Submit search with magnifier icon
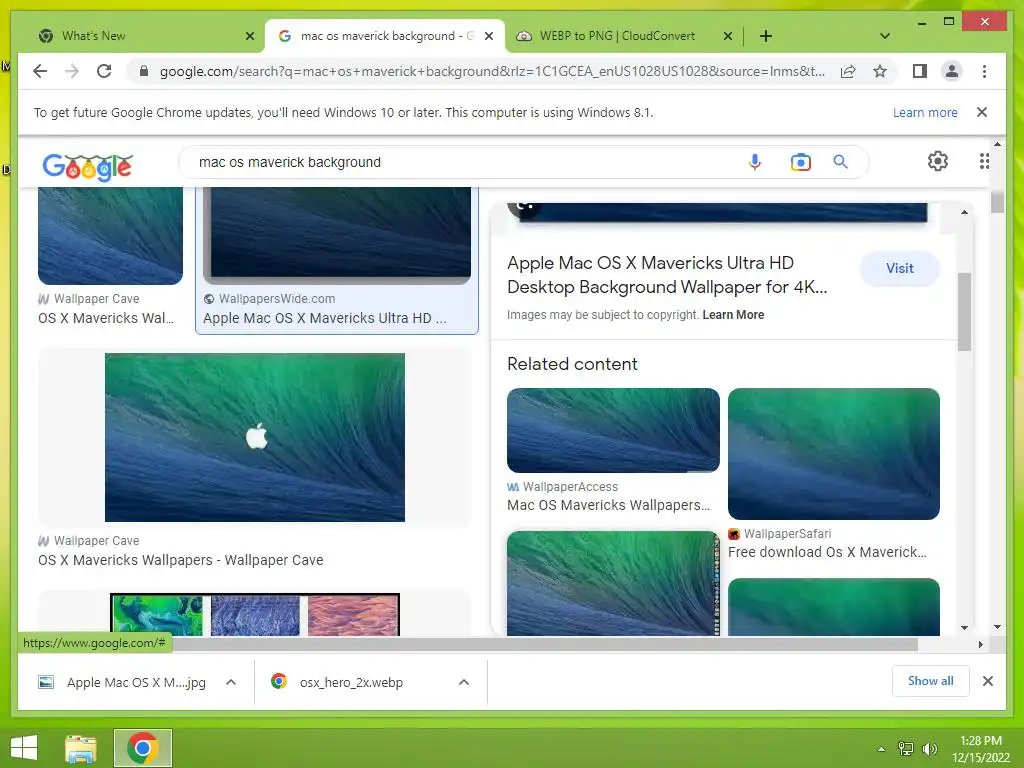Screen dimensions: 1024x768 pos(840,162)
